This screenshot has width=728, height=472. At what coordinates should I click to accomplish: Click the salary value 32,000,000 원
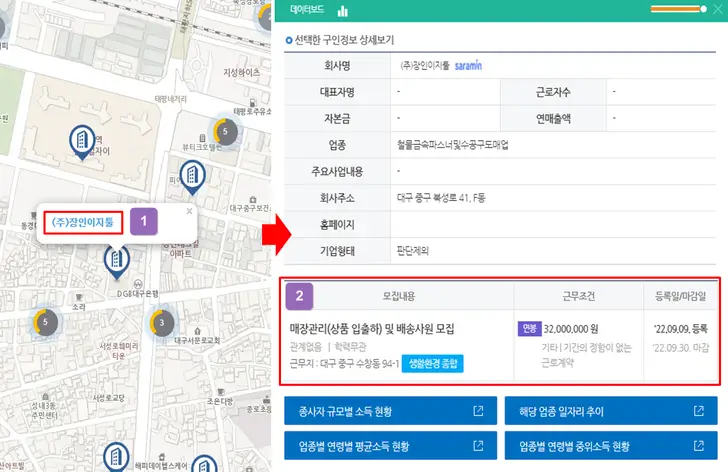tap(571, 329)
